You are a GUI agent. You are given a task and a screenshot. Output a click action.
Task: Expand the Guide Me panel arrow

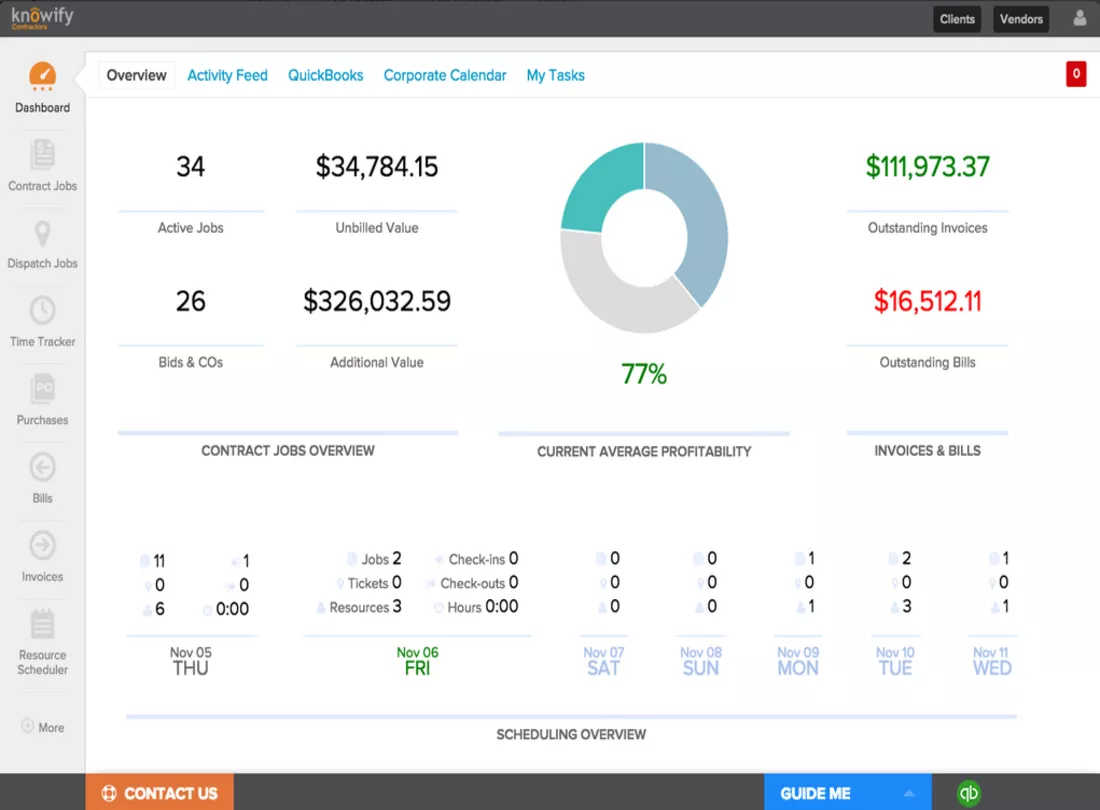click(x=909, y=793)
